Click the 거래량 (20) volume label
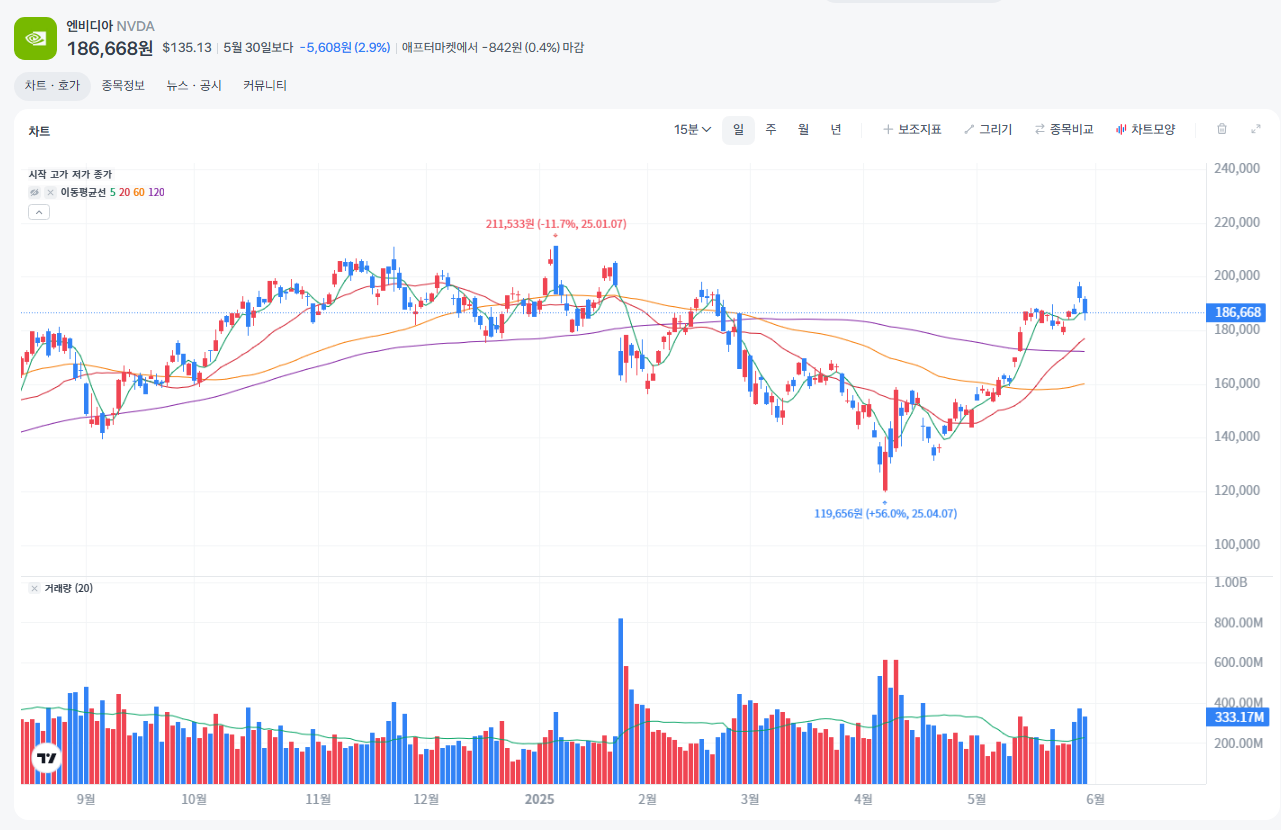1281x830 pixels. coord(69,588)
